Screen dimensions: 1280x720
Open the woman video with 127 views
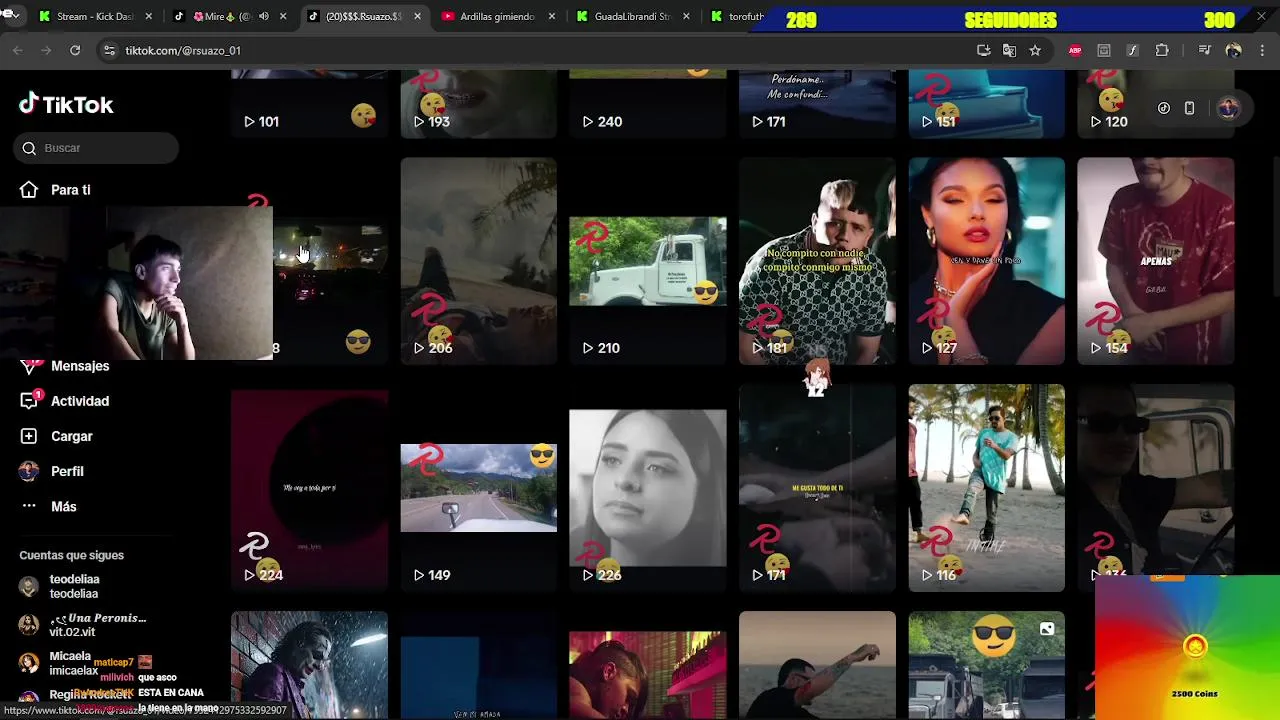[x=986, y=261]
